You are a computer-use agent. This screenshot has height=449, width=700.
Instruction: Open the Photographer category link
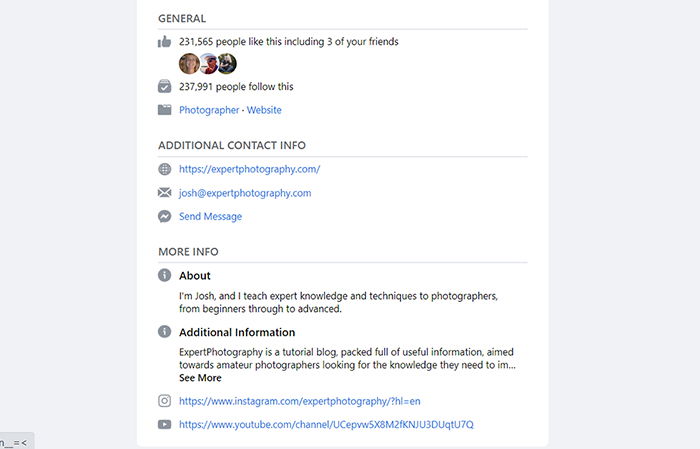209,110
